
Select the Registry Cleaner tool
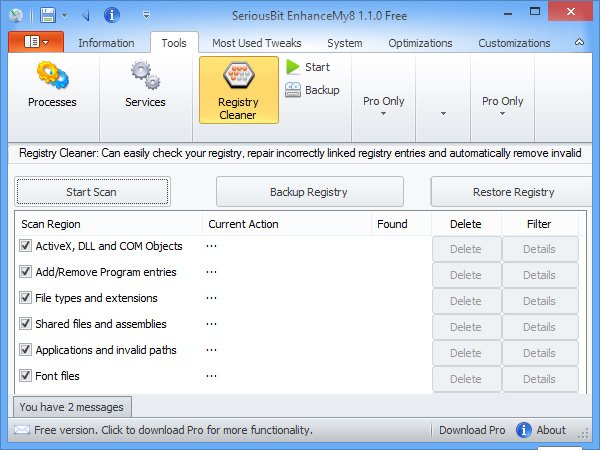coord(239,90)
